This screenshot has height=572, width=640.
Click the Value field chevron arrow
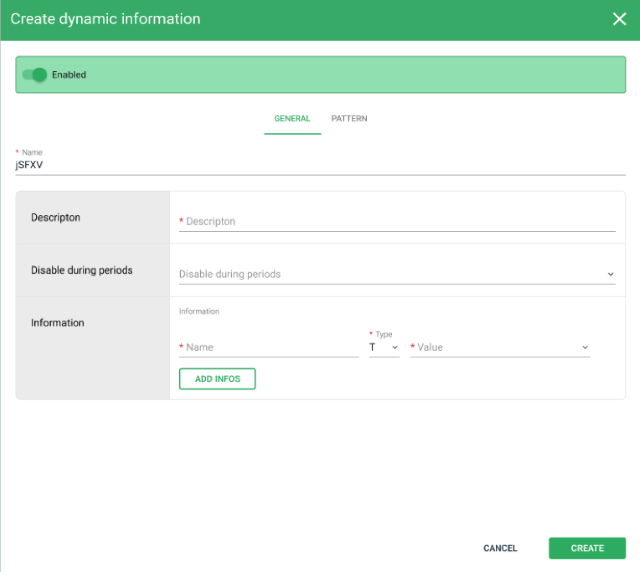585,348
